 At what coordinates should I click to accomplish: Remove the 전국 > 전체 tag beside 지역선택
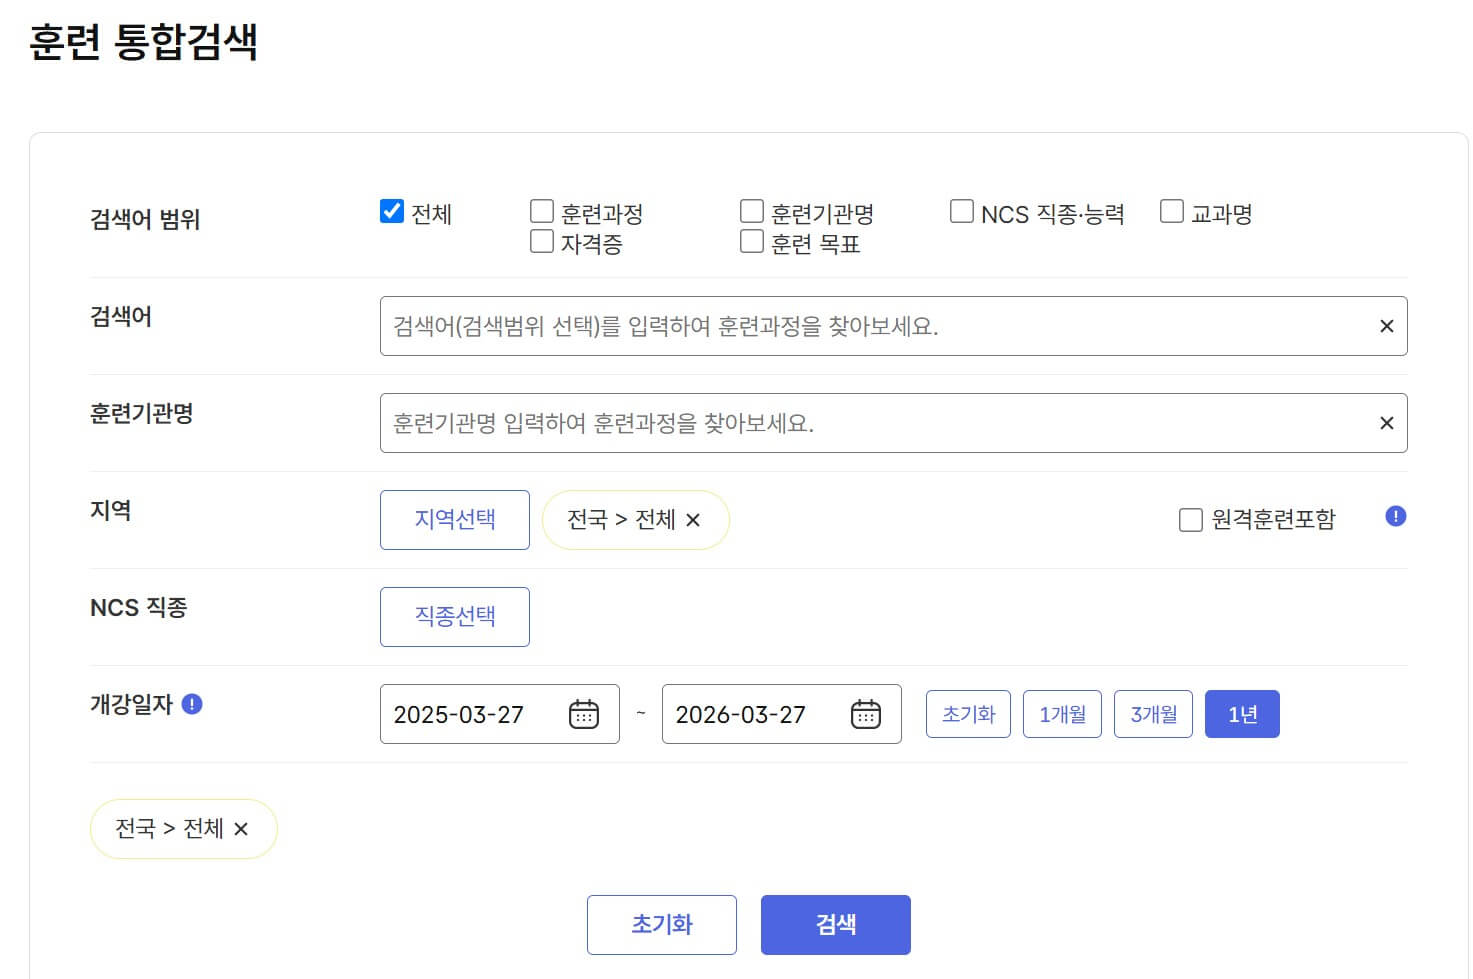[x=697, y=520]
